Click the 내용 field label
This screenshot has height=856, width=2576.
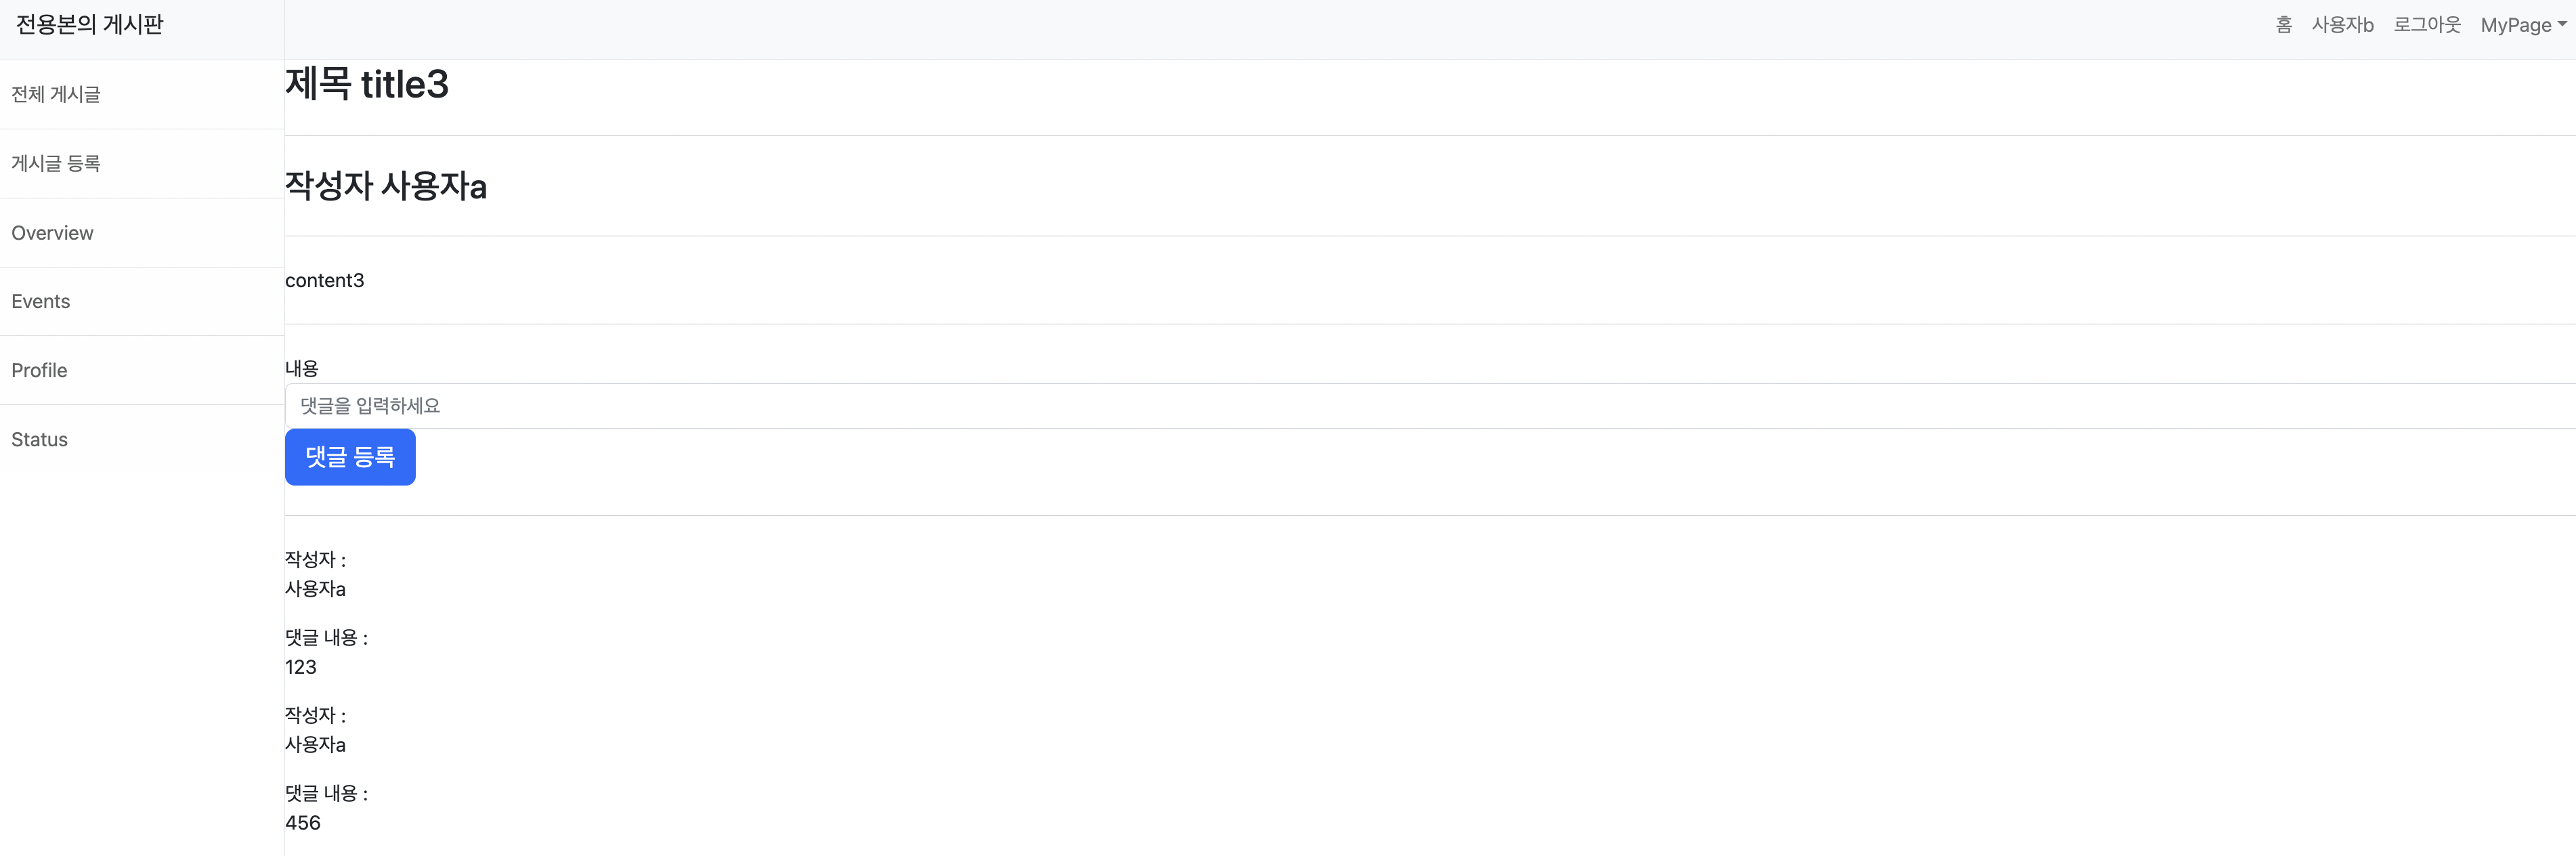(302, 368)
